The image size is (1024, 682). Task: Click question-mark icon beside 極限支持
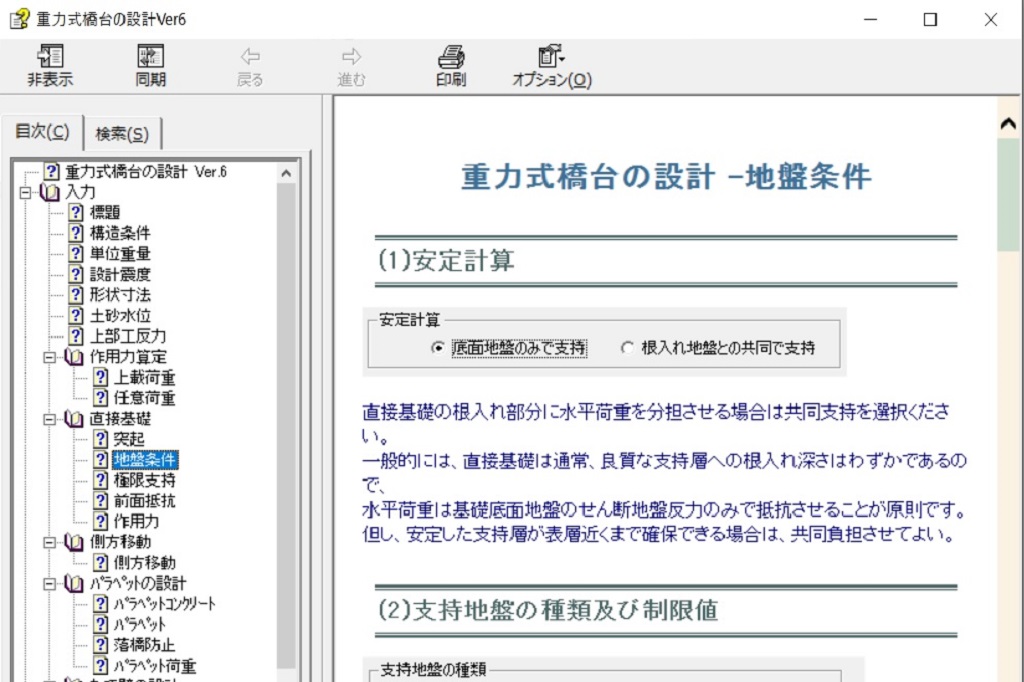coord(101,481)
